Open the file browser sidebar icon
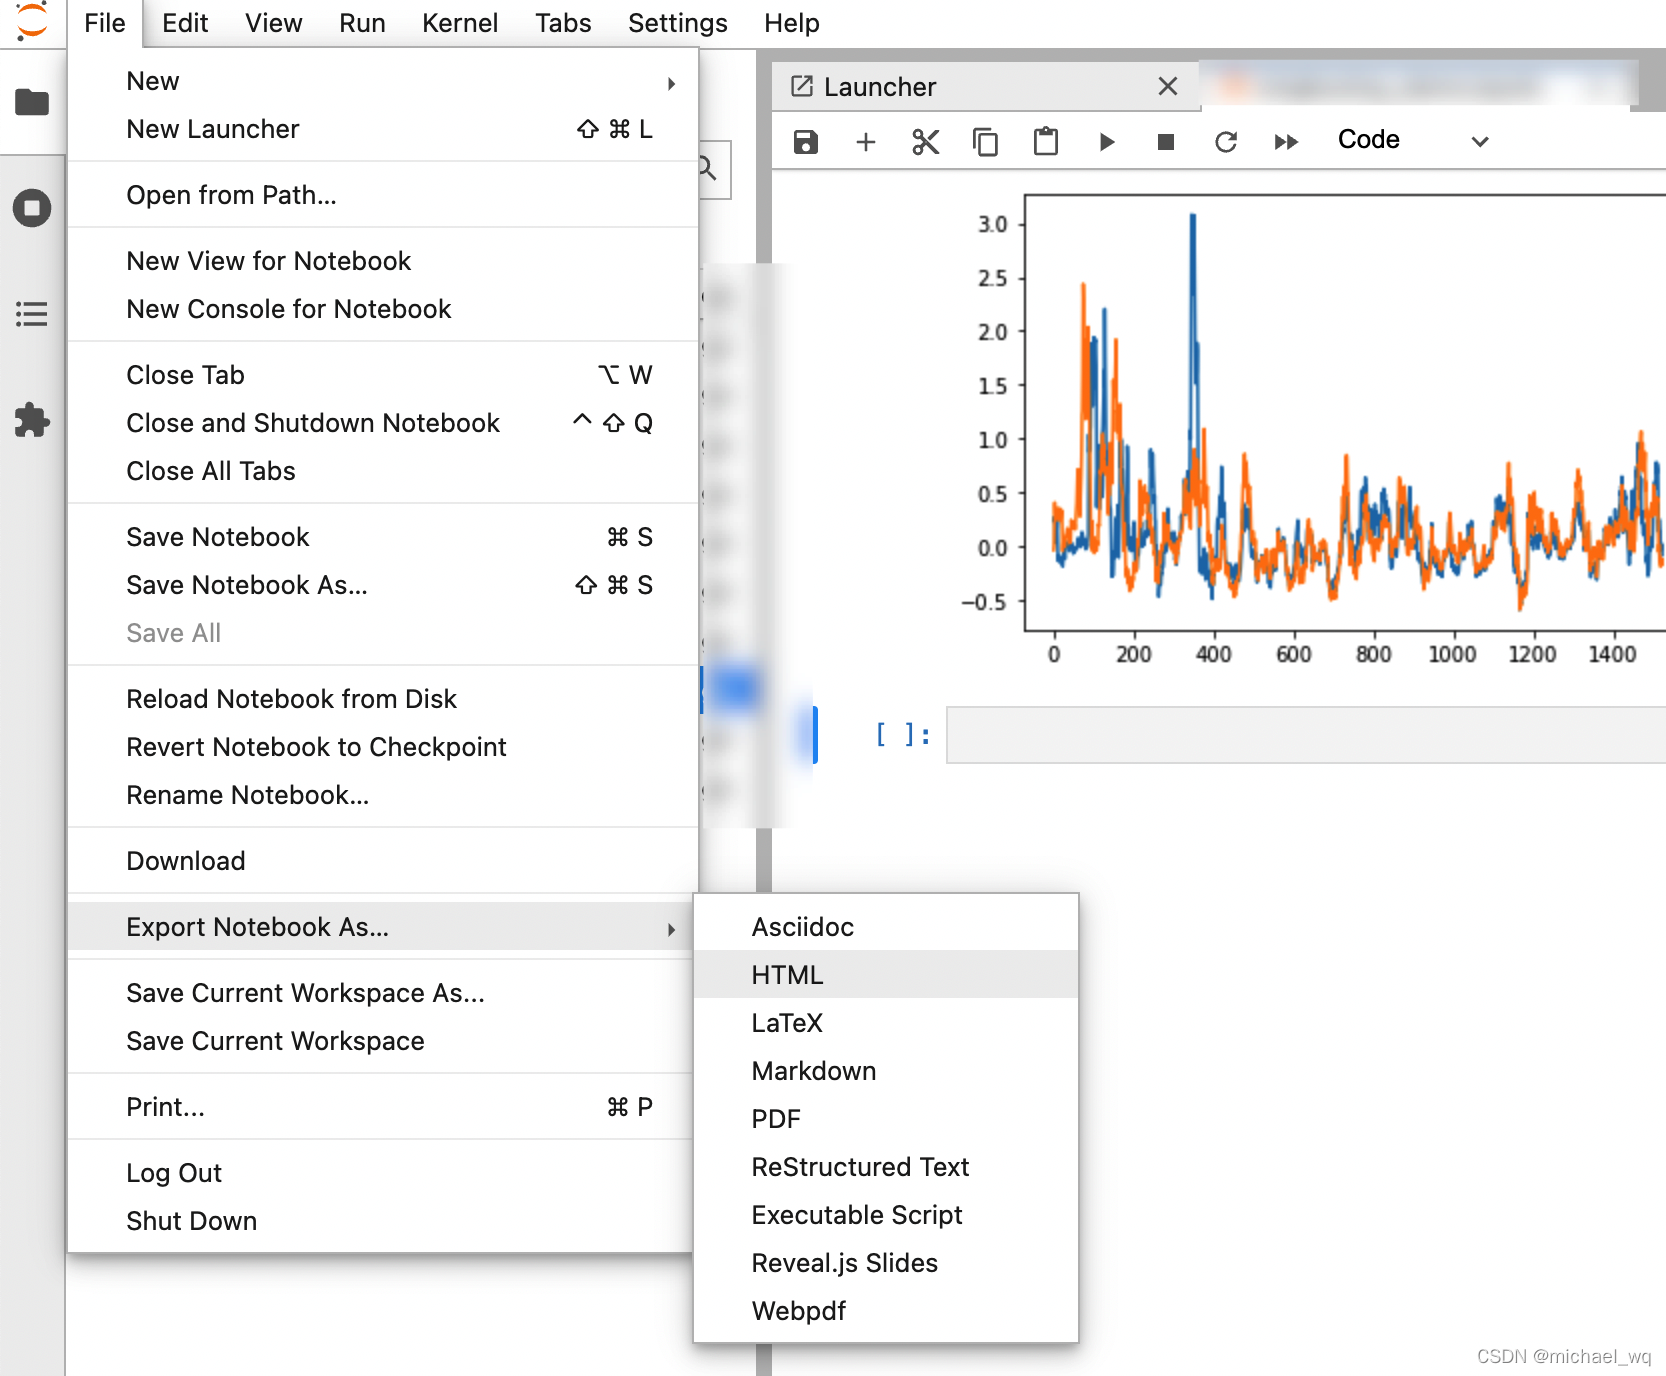This screenshot has height=1376, width=1666. [32, 102]
